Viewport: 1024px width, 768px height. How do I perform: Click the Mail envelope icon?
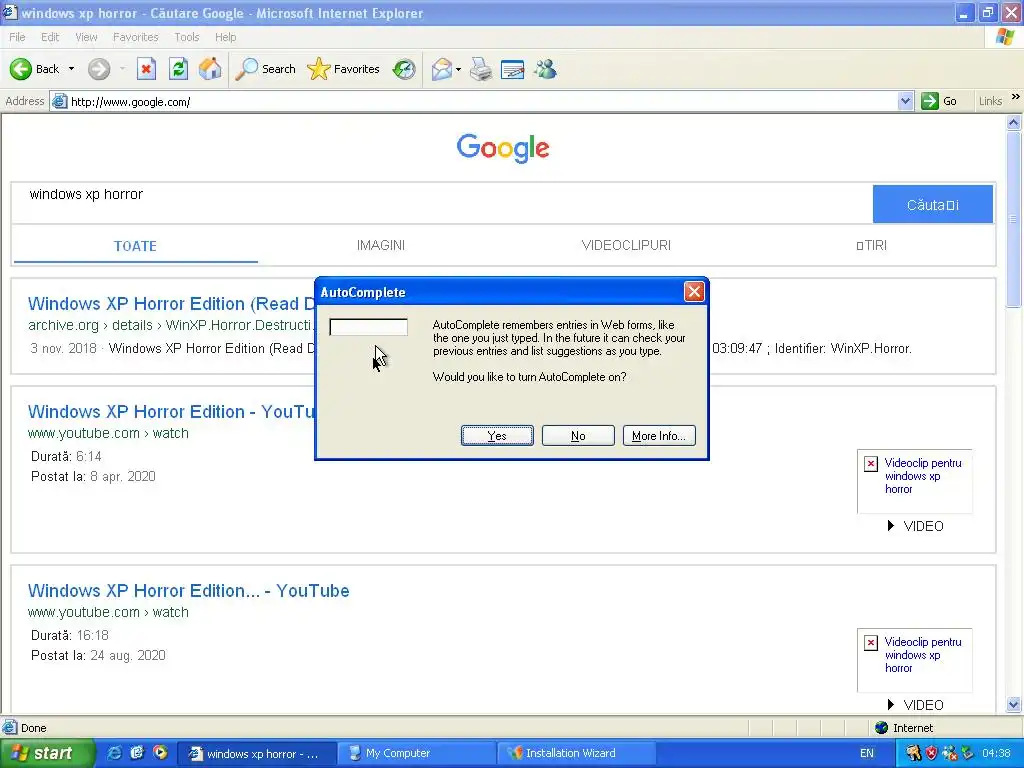click(442, 69)
